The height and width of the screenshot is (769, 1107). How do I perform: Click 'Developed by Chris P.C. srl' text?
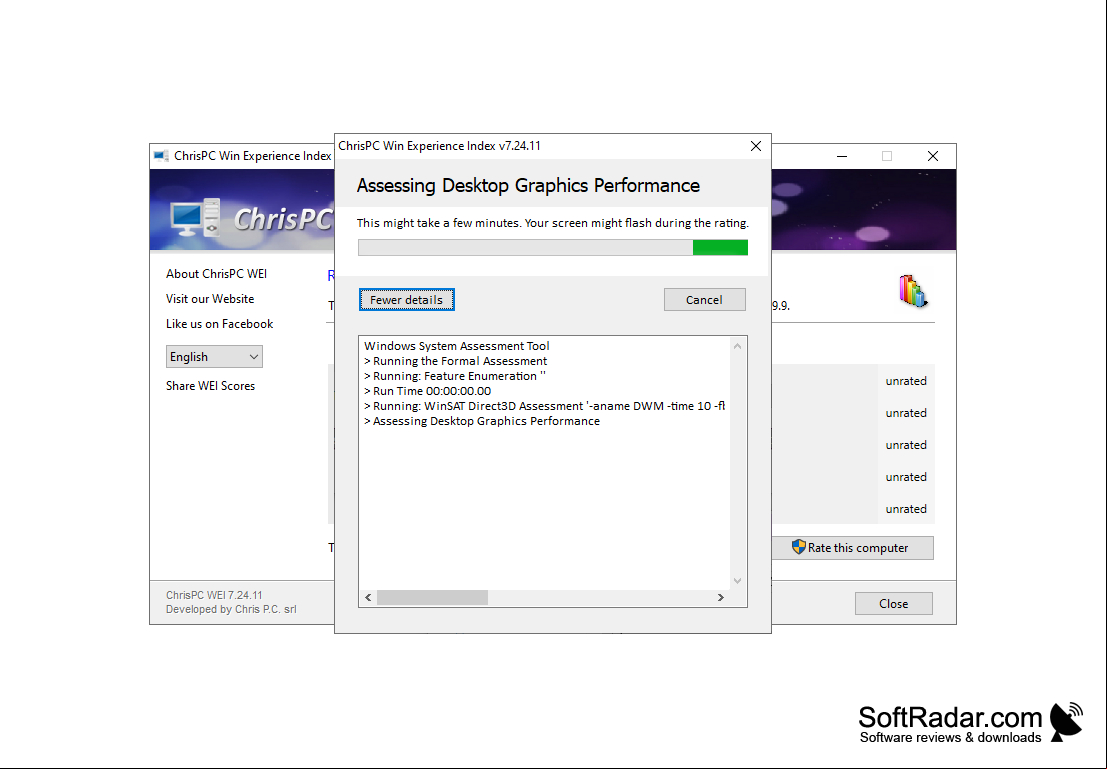231,609
